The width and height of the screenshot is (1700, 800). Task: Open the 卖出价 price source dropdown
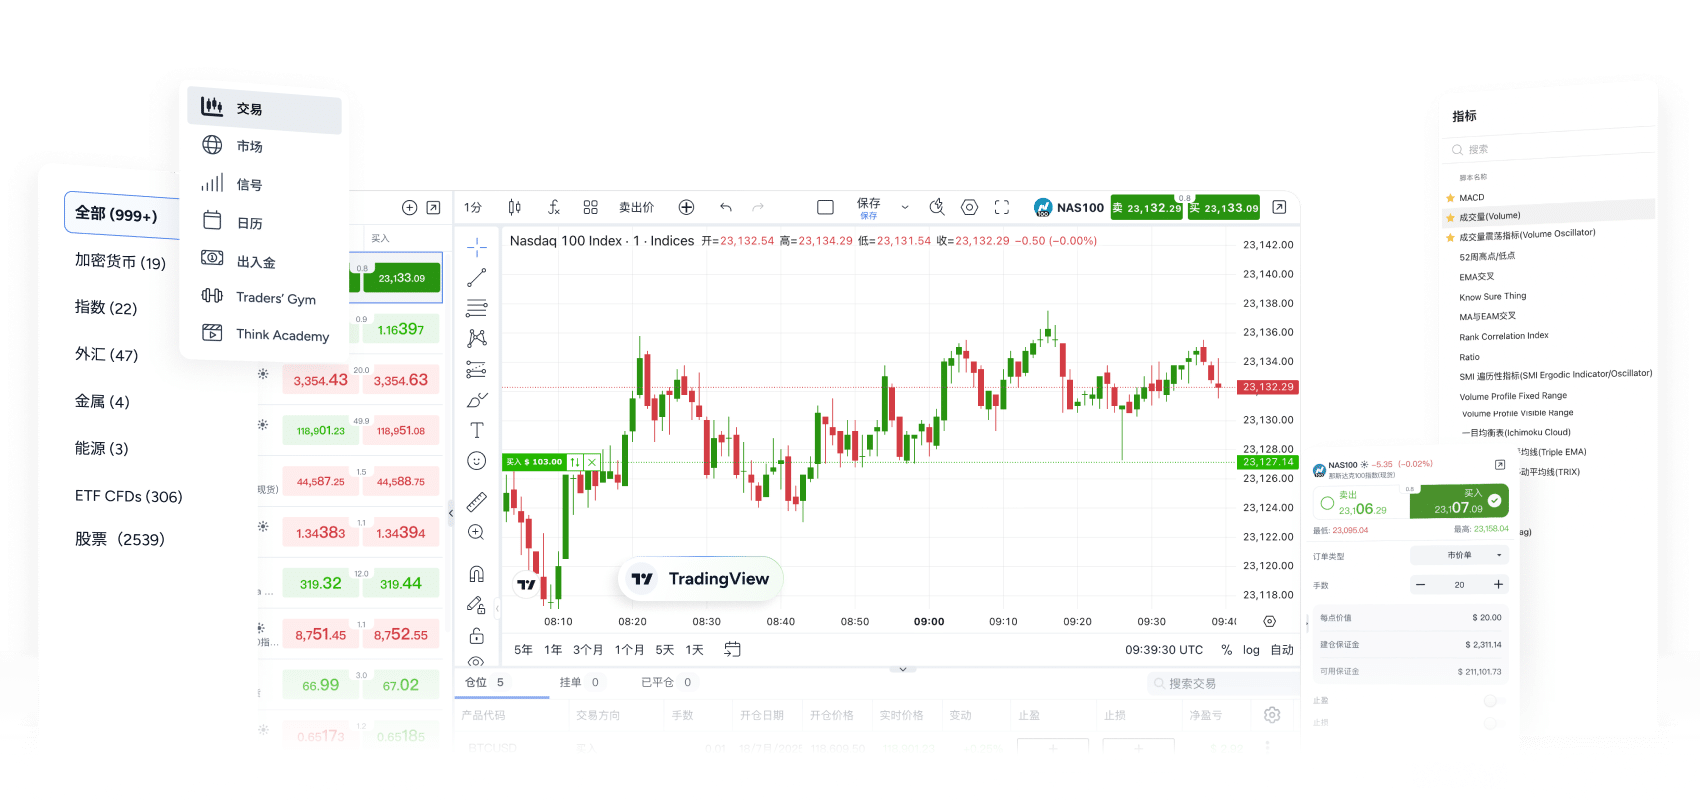(636, 208)
